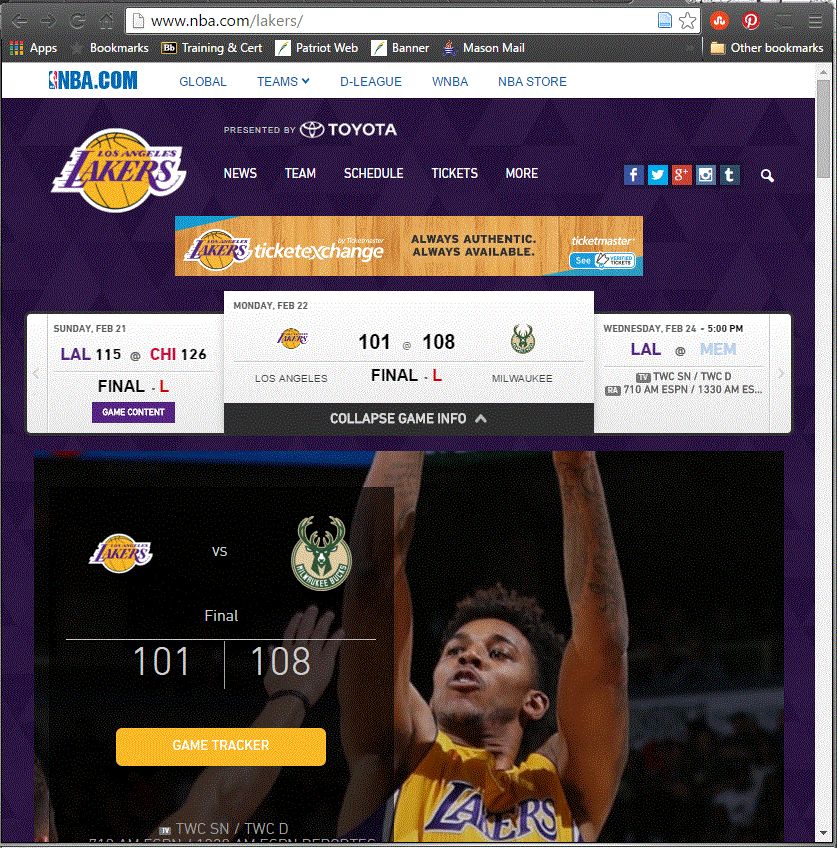Image resolution: width=837 pixels, height=848 pixels.
Task: Click the MILWAUKEE team name
Action: coord(522,379)
